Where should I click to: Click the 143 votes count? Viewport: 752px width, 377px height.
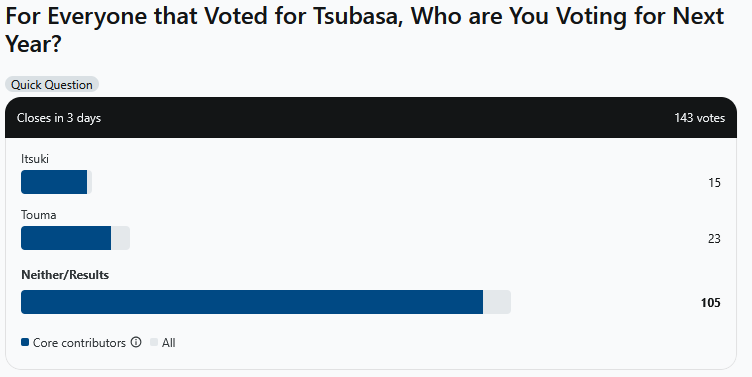pos(699,118)
